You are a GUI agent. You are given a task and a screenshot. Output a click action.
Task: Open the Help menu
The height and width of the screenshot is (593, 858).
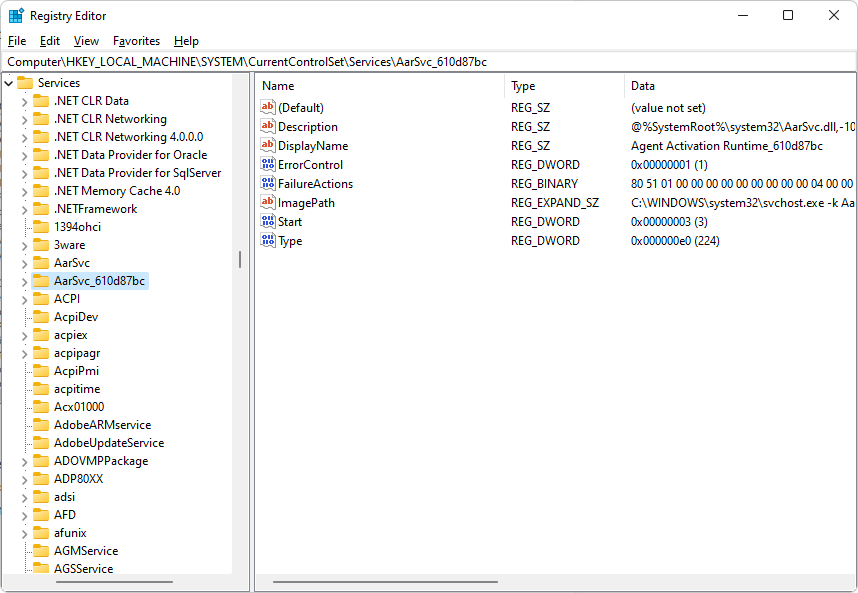point(186,41)
